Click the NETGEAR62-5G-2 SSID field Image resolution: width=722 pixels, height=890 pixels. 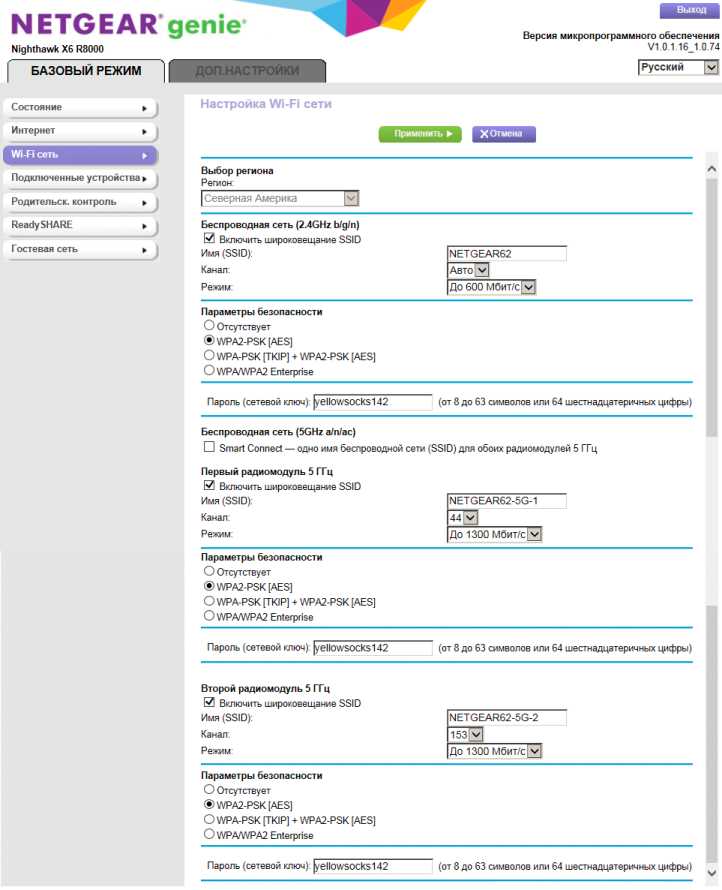(x=507, y=717)
